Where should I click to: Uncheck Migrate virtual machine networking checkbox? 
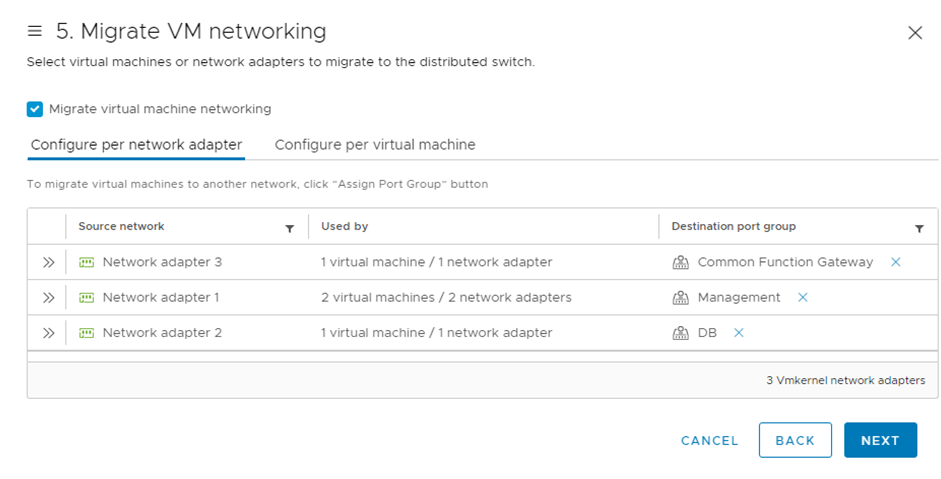35,109
